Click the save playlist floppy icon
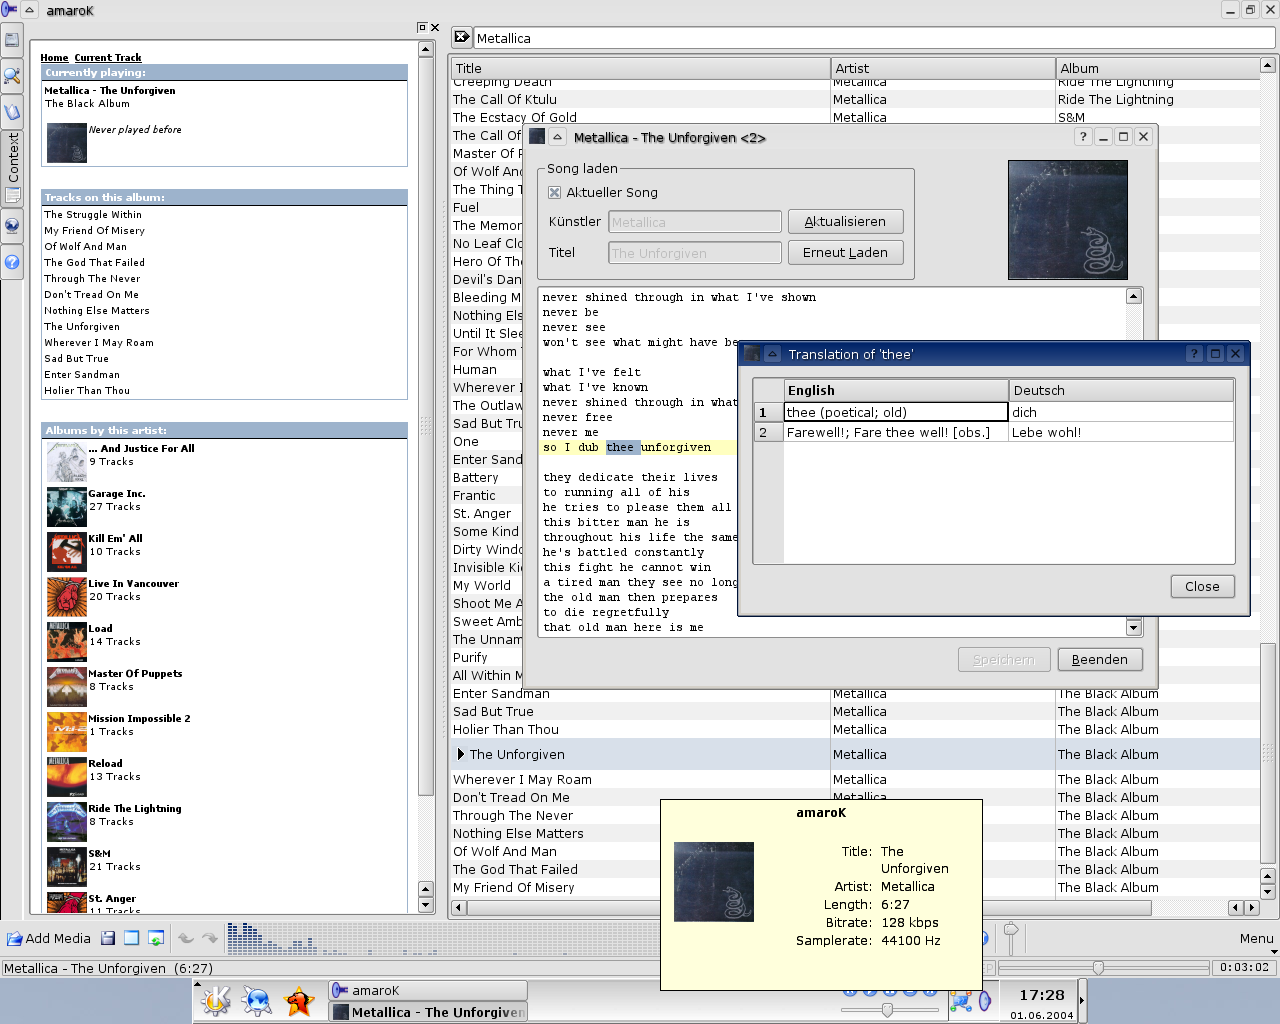The height and width of the screenshot is (1024, 1280). (108, 938)
